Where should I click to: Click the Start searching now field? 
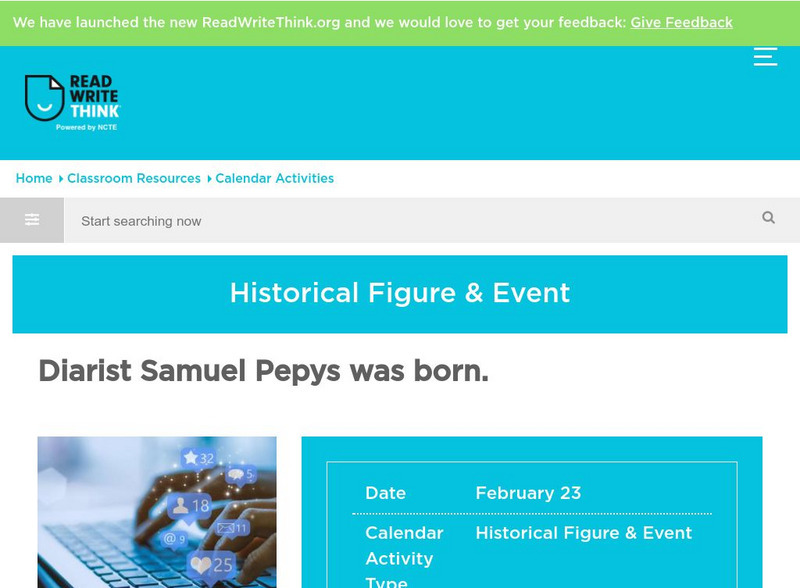click(400, 221)
